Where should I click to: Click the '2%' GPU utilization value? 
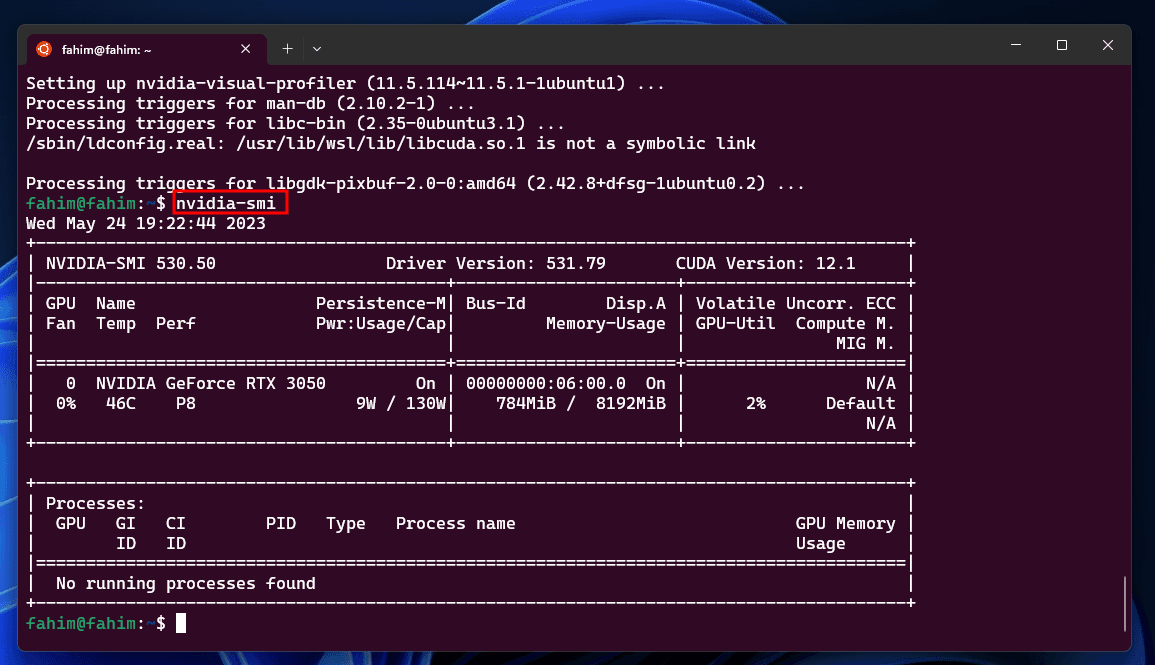coord(756,404)
